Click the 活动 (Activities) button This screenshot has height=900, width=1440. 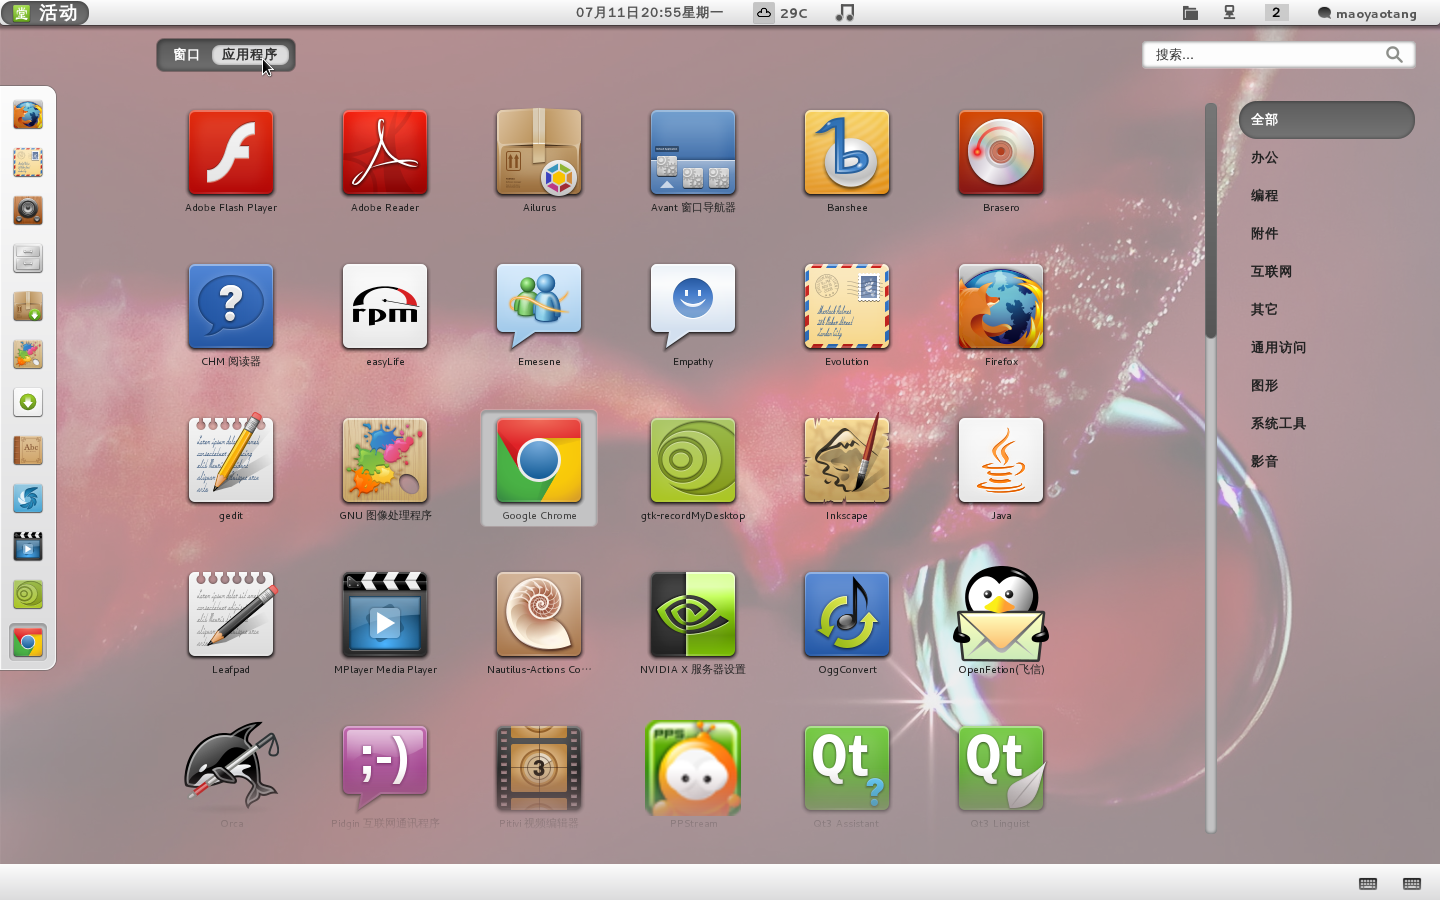[46, 13]
